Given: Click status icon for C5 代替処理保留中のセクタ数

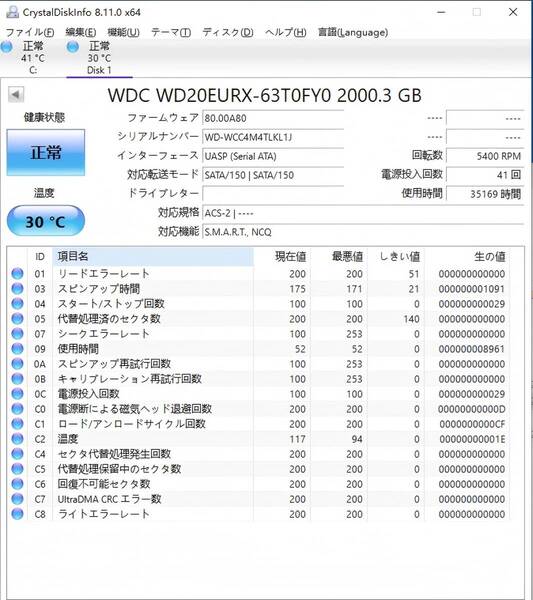Looking at the screenshot, I should (17, 469).
